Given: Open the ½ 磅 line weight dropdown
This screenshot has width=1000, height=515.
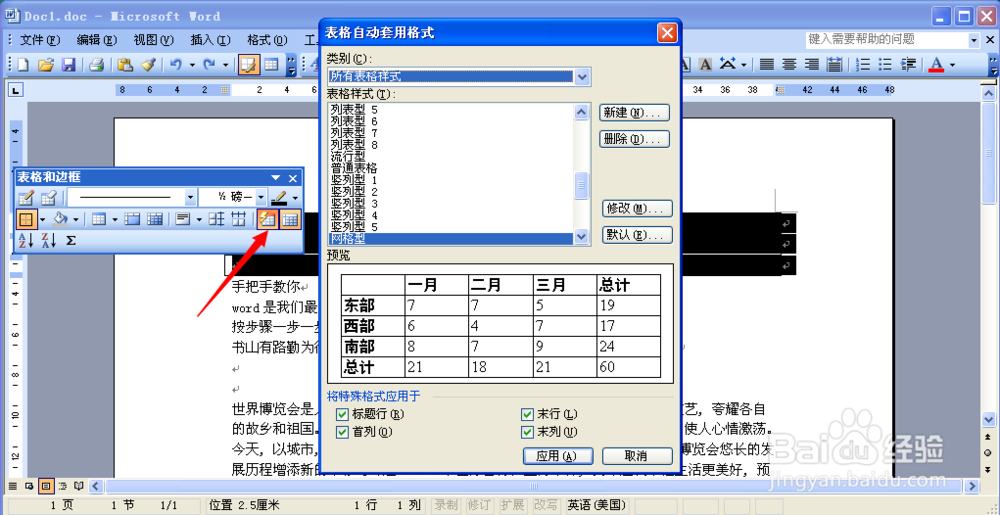Looking at the screenshot, I should tap(261, 198).
